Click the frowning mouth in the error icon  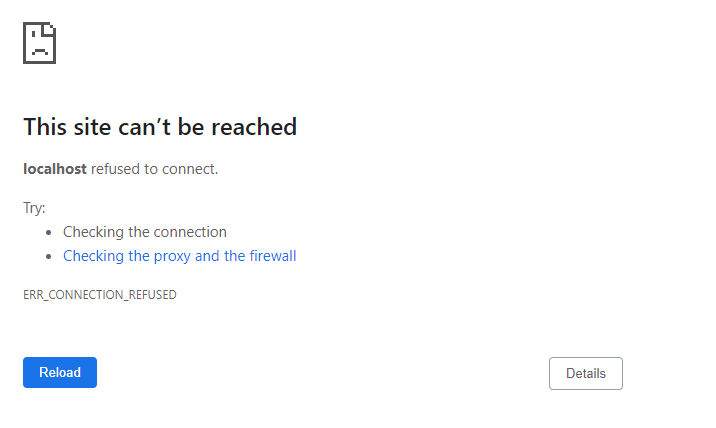(40, 51)
